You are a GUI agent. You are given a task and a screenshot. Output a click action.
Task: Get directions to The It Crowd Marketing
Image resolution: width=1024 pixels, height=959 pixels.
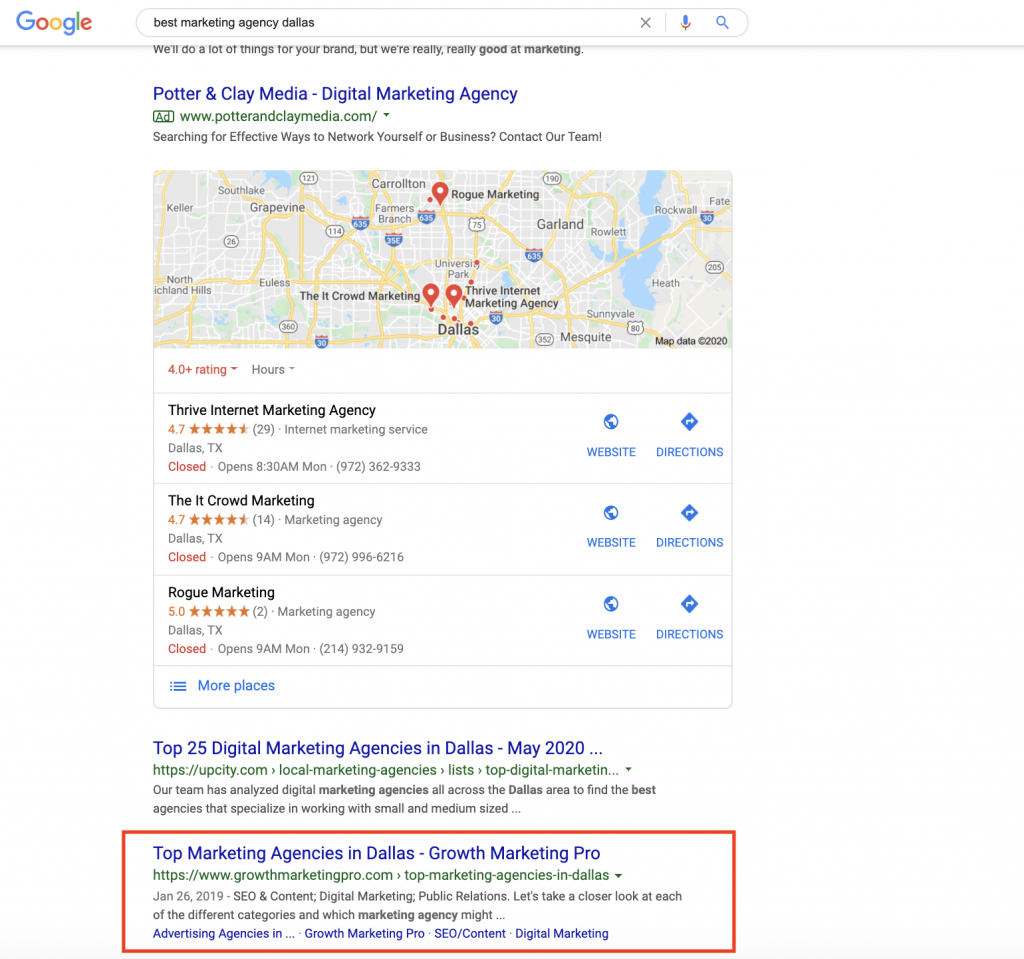pos(689,513)
